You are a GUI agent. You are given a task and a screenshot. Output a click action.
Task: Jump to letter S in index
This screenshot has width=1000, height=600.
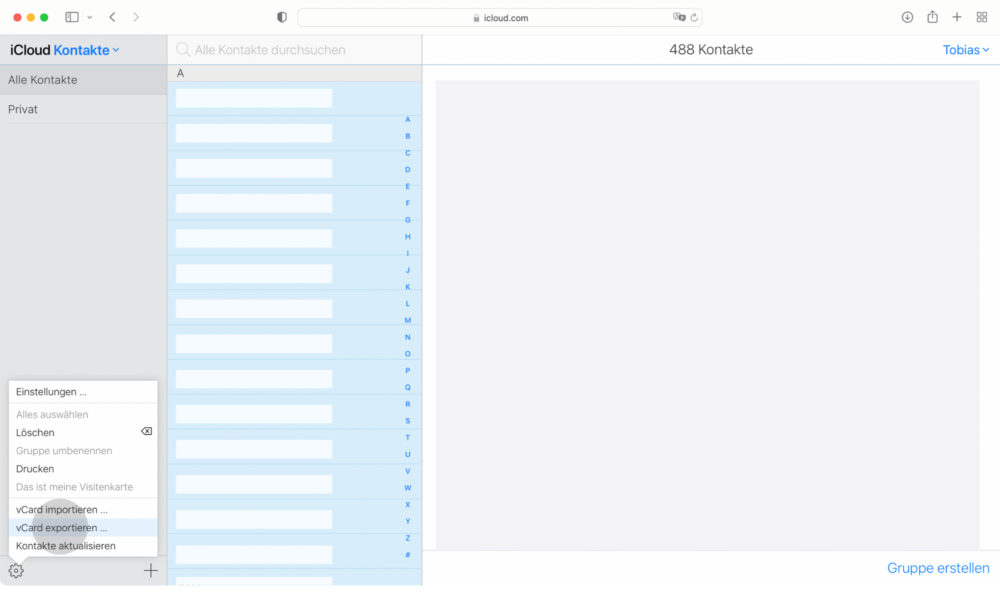[x=408, y=421]
